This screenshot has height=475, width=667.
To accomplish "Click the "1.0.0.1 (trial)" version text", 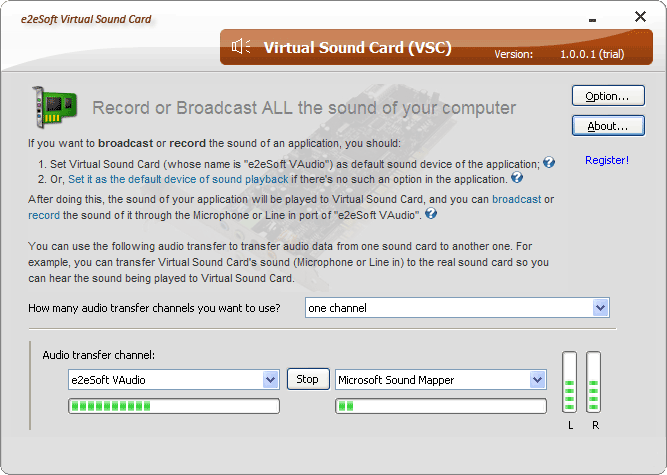I will click(592, 54).
